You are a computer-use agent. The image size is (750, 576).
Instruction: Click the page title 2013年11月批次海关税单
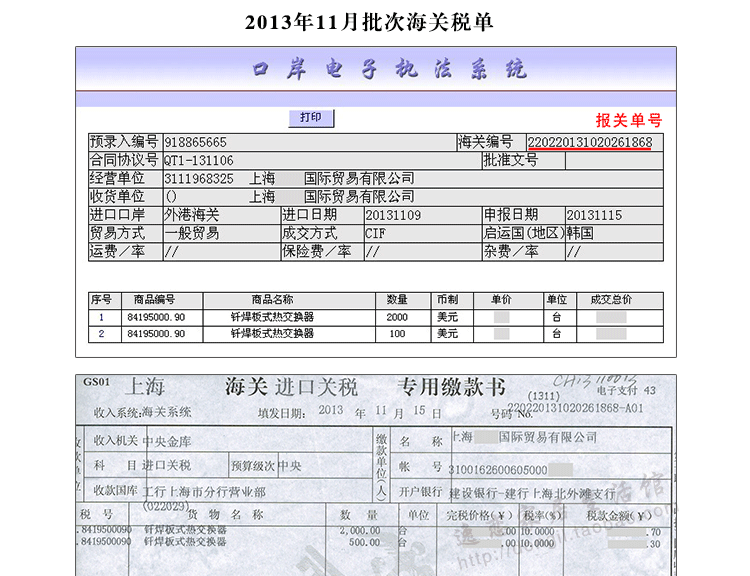(x=369, y=22)
